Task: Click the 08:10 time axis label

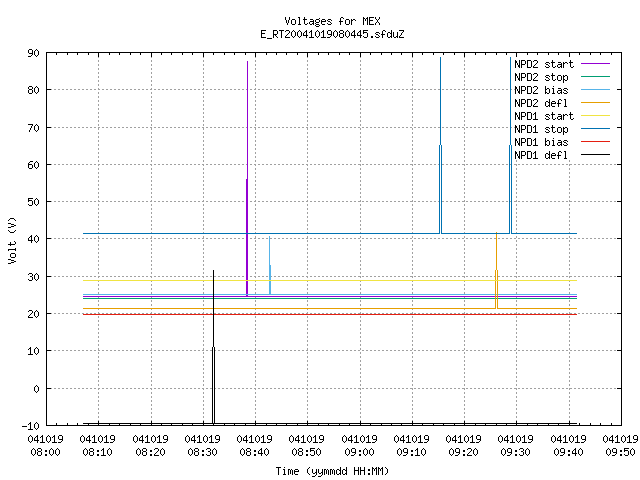Action: (x=98, y=453)
